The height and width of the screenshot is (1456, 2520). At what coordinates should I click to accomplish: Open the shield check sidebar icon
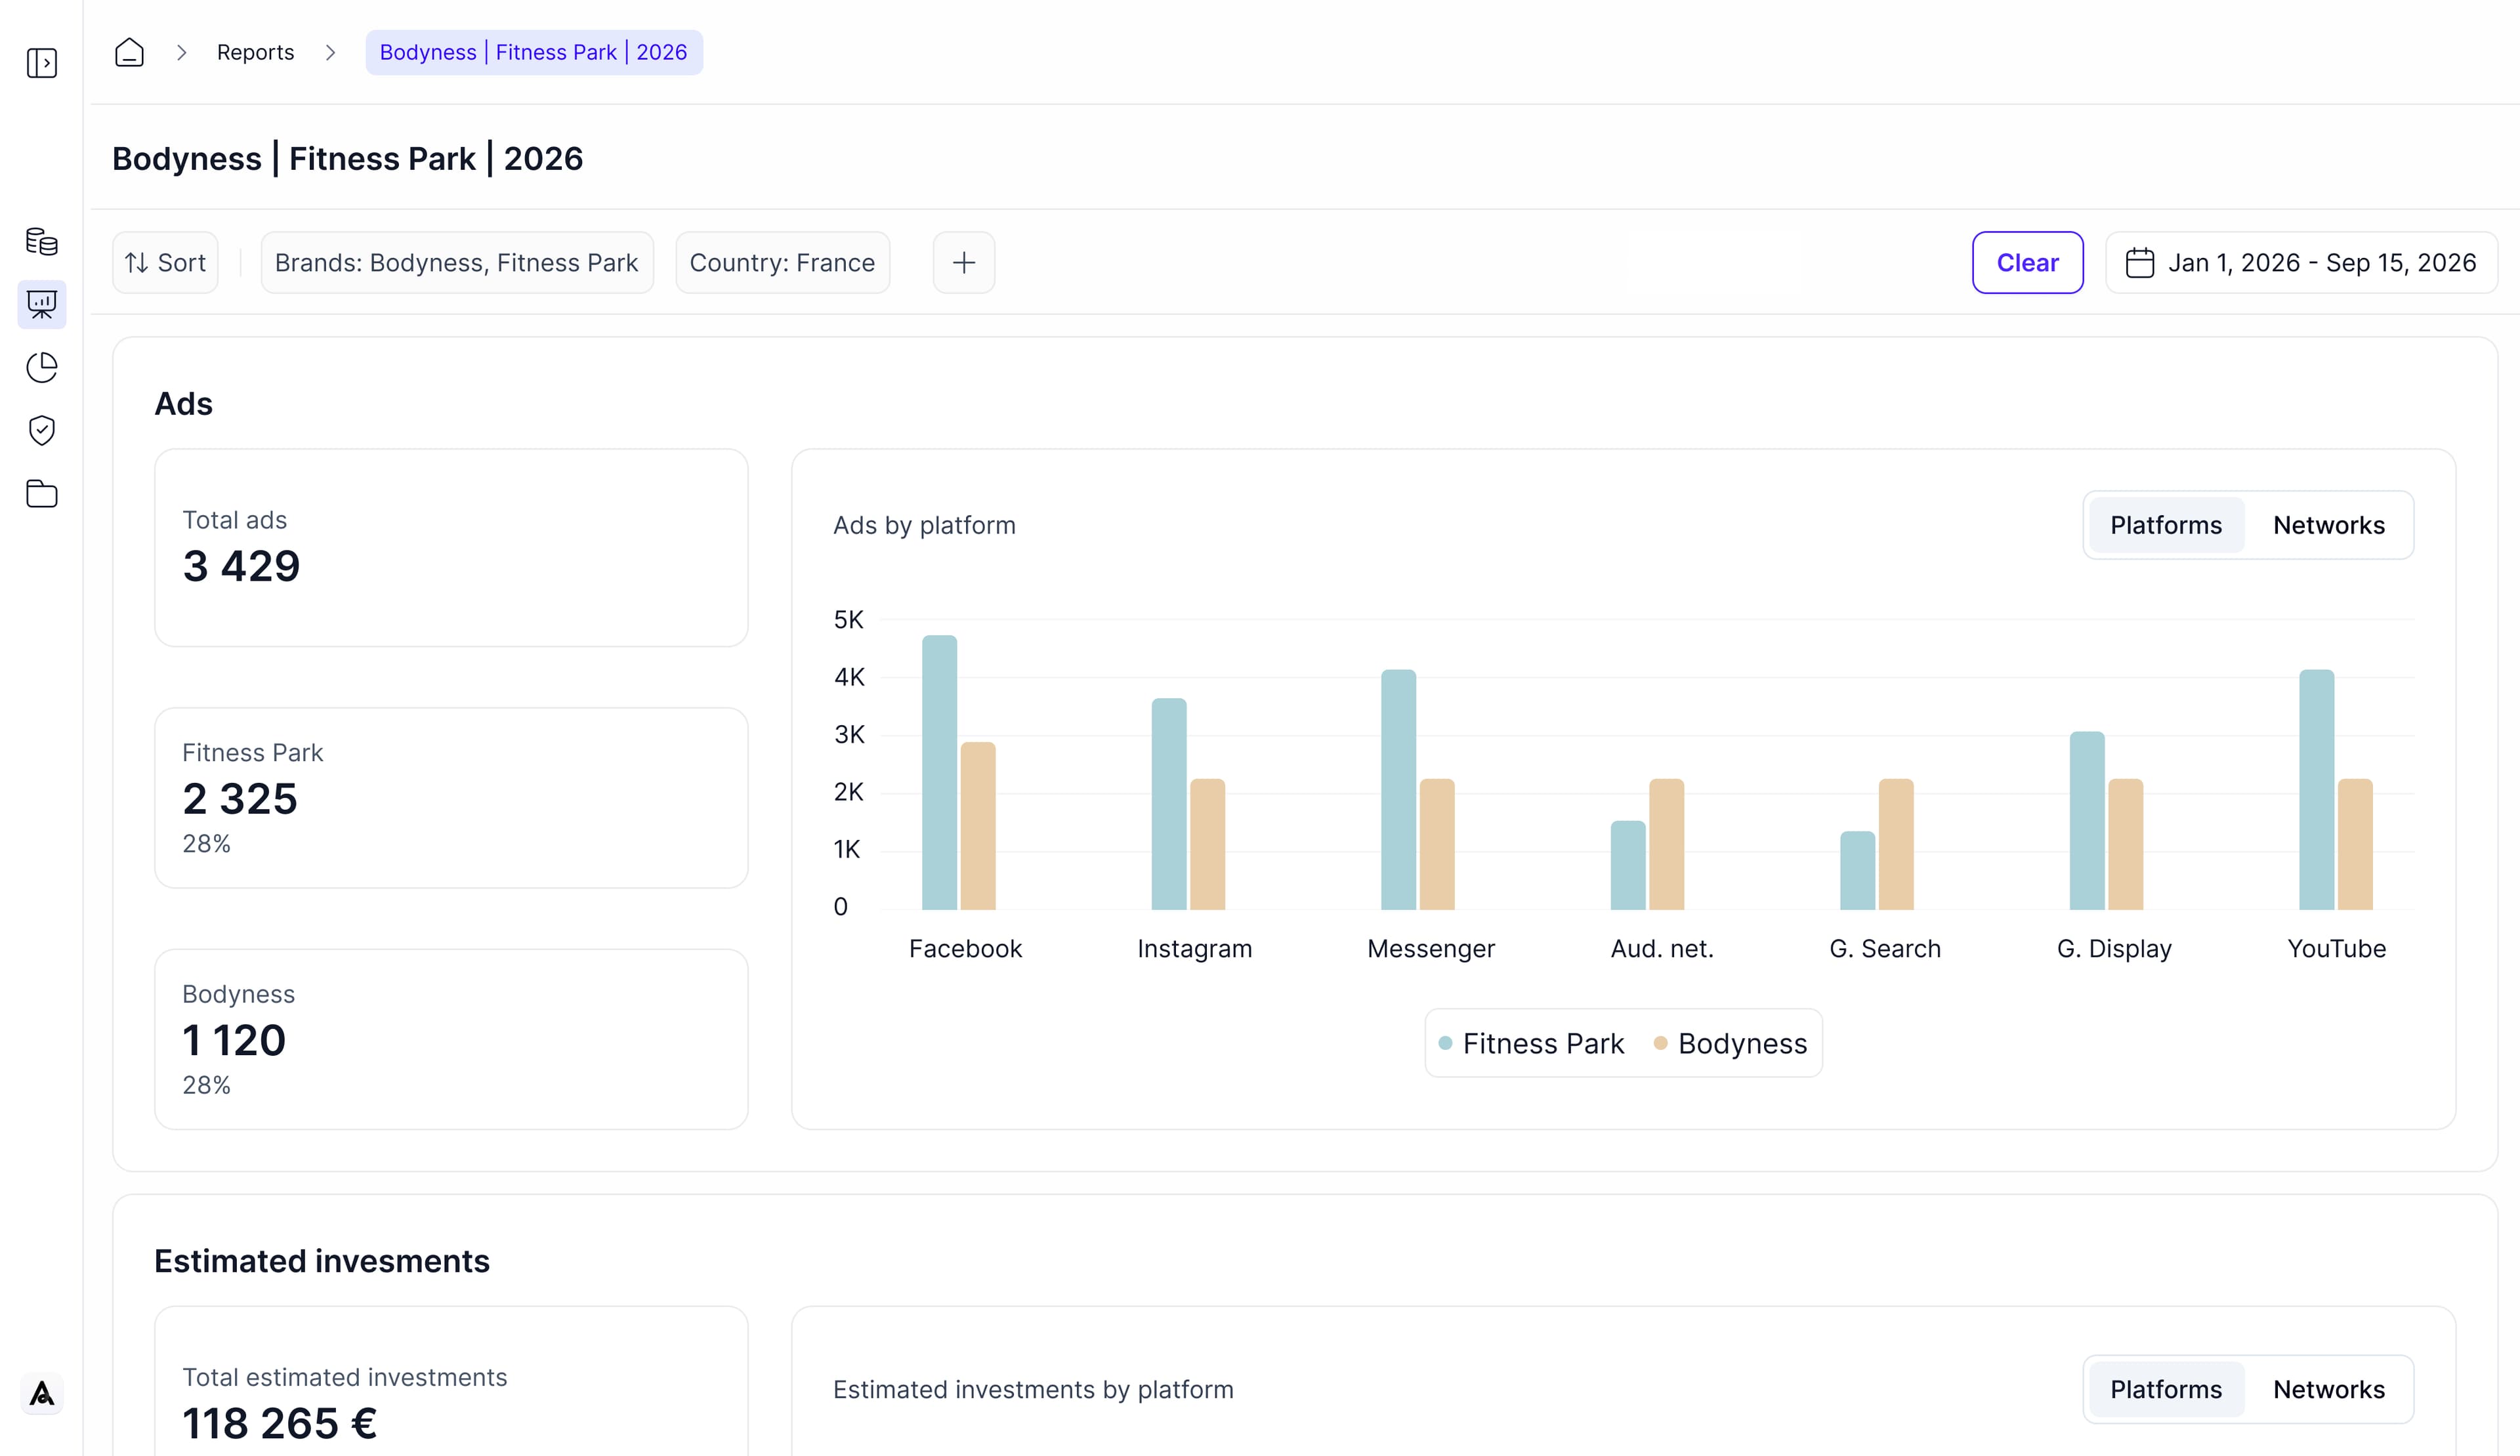(x=41, y=430)
